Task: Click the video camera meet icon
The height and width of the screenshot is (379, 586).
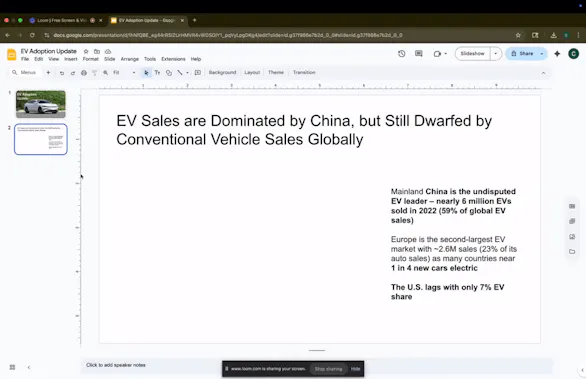Action: click(437, 54)
